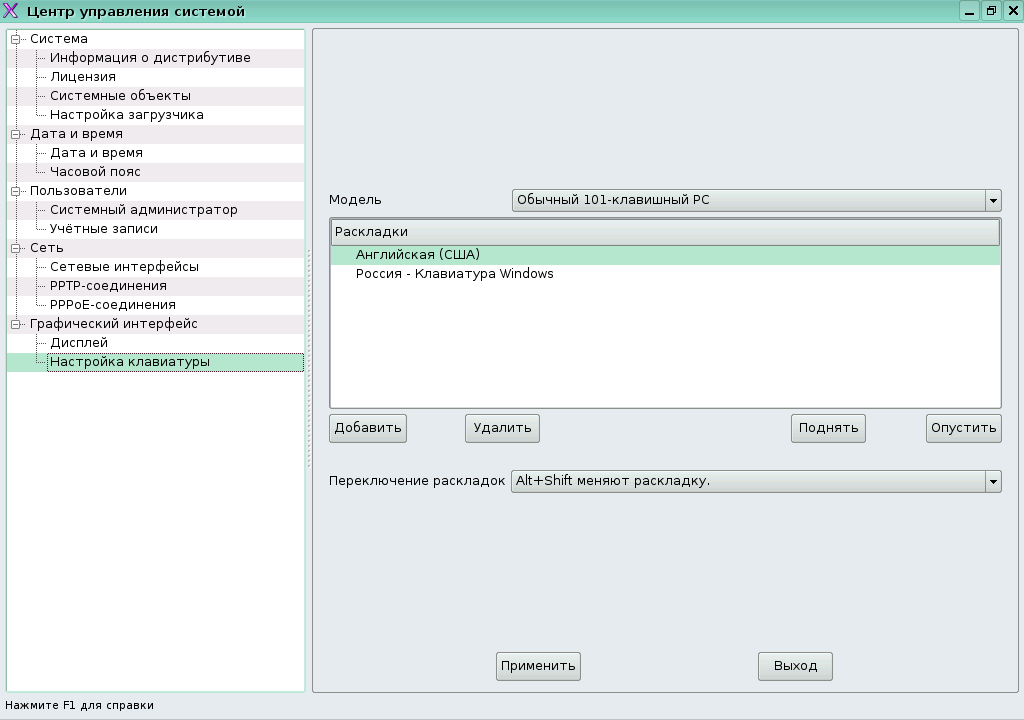1024x720 pixels.
Task: Collapse the Сеть tree node
Action: coord(16,248)
